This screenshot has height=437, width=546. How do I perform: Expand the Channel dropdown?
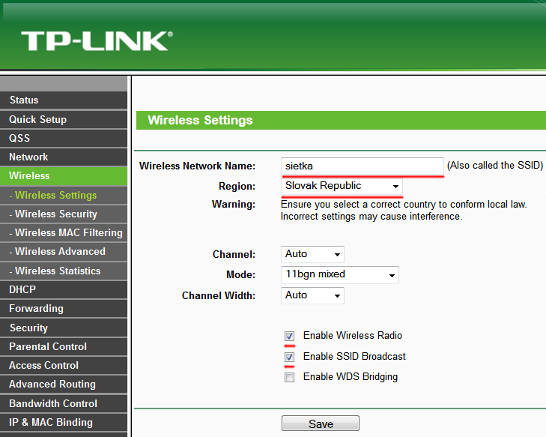pos(312,254)
